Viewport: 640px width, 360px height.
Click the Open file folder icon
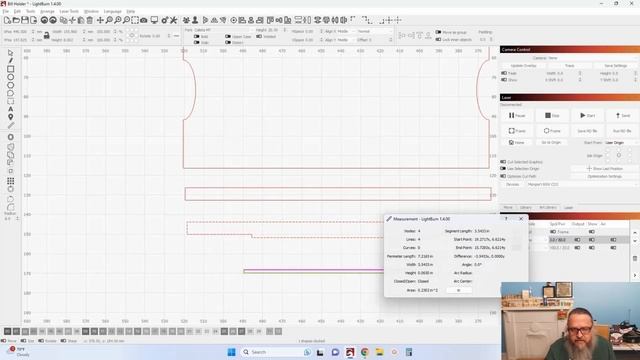click(16, 20)
